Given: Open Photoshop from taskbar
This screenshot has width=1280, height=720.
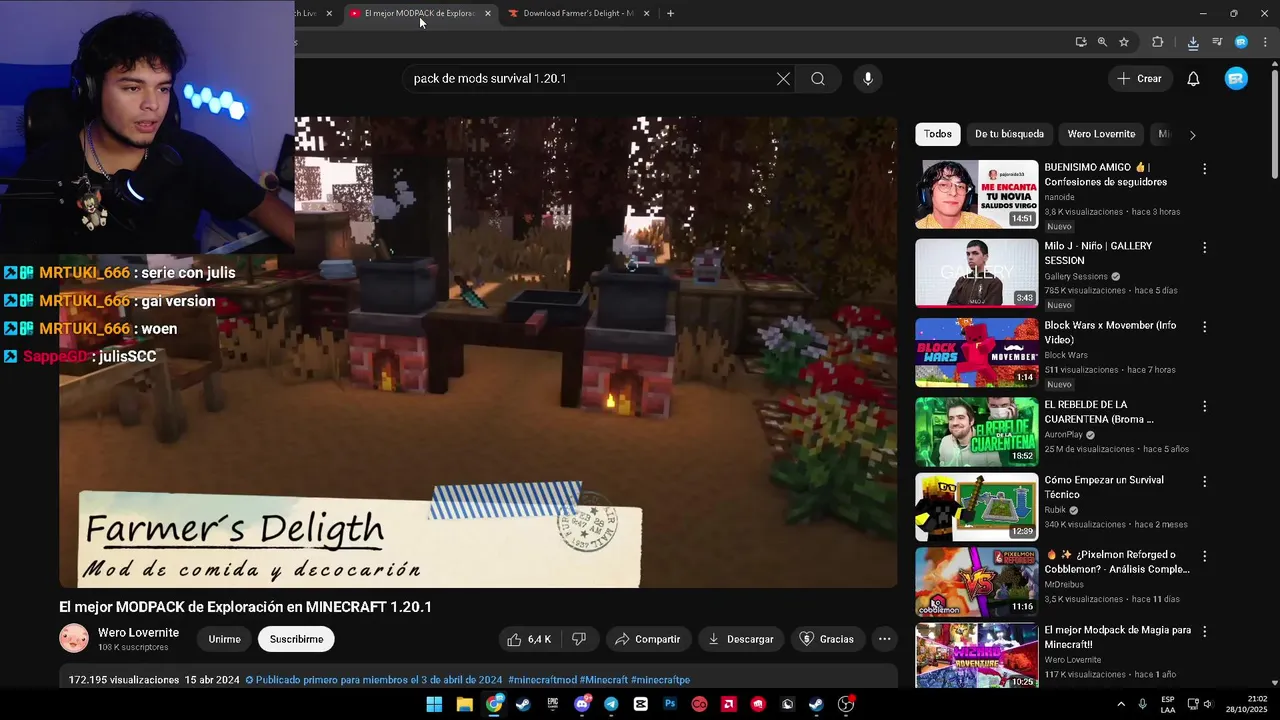Looking at the screenshot, I should (670, 704).
